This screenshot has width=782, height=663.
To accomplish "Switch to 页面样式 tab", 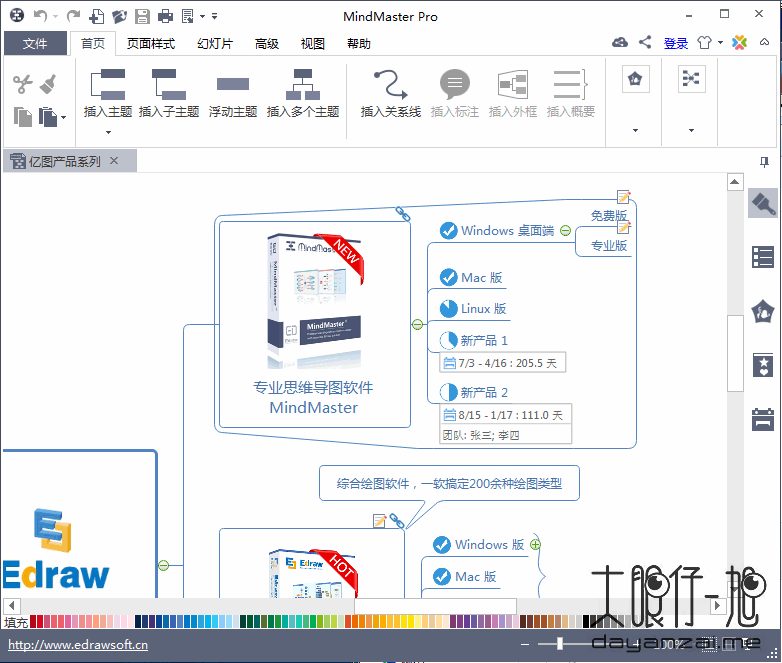I will point(151,43).
